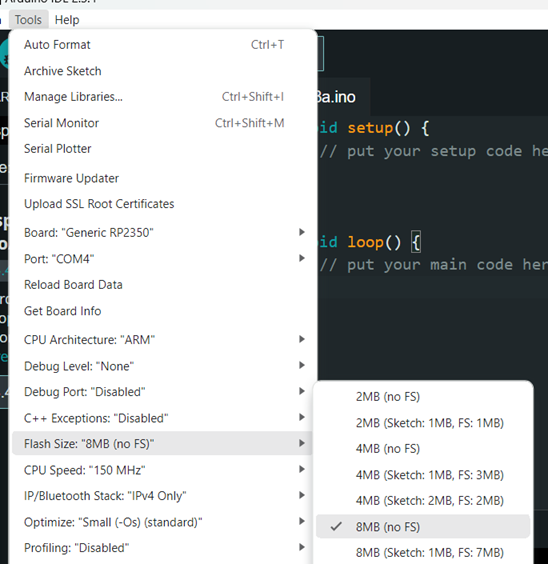Expand the Port "COM4" submenu
Image resolution: width=548 pixels, height=564 pixels.
[x=163, y=259]
